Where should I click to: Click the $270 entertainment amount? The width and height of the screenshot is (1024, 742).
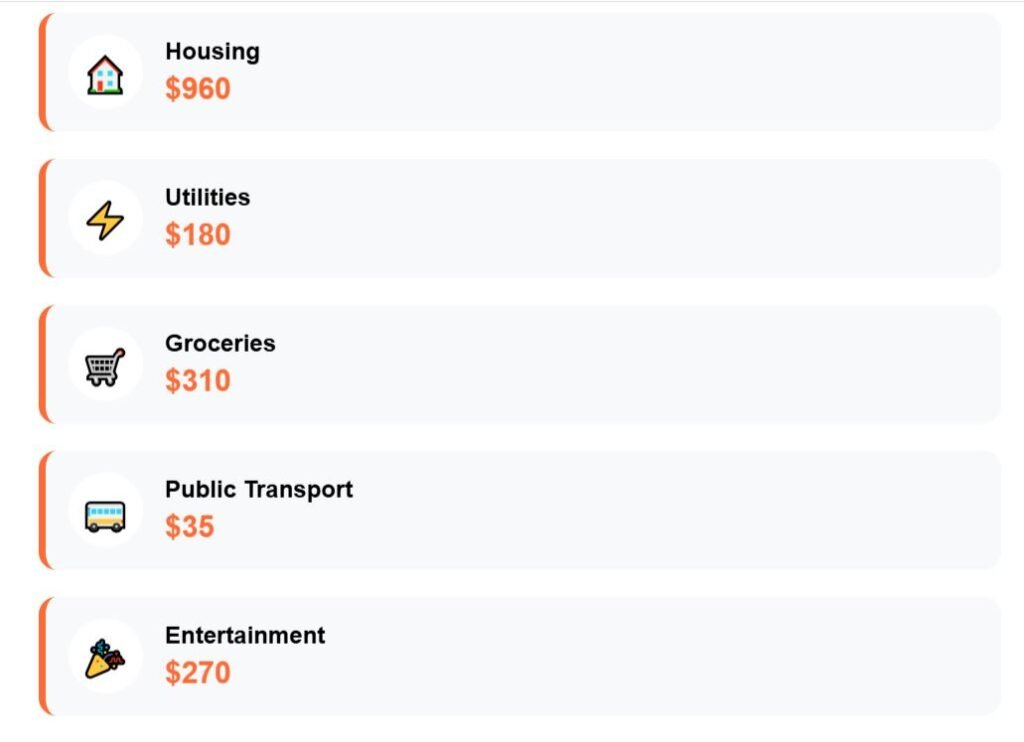198,673
